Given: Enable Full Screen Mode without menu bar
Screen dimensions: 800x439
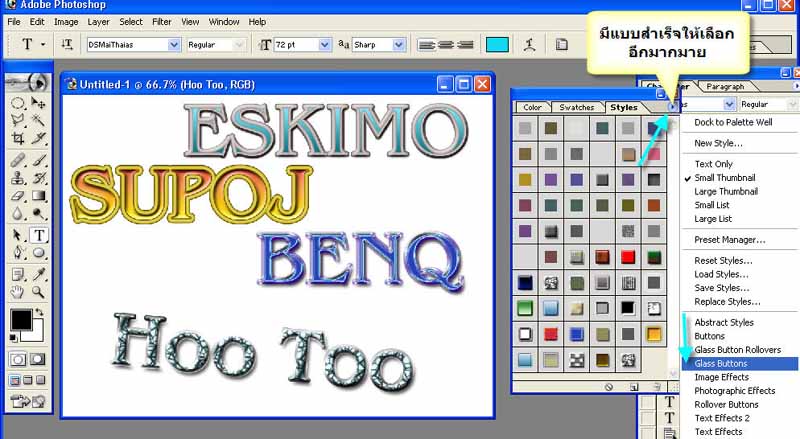Looking at the screenshot, I should click(x=40, y=380).
